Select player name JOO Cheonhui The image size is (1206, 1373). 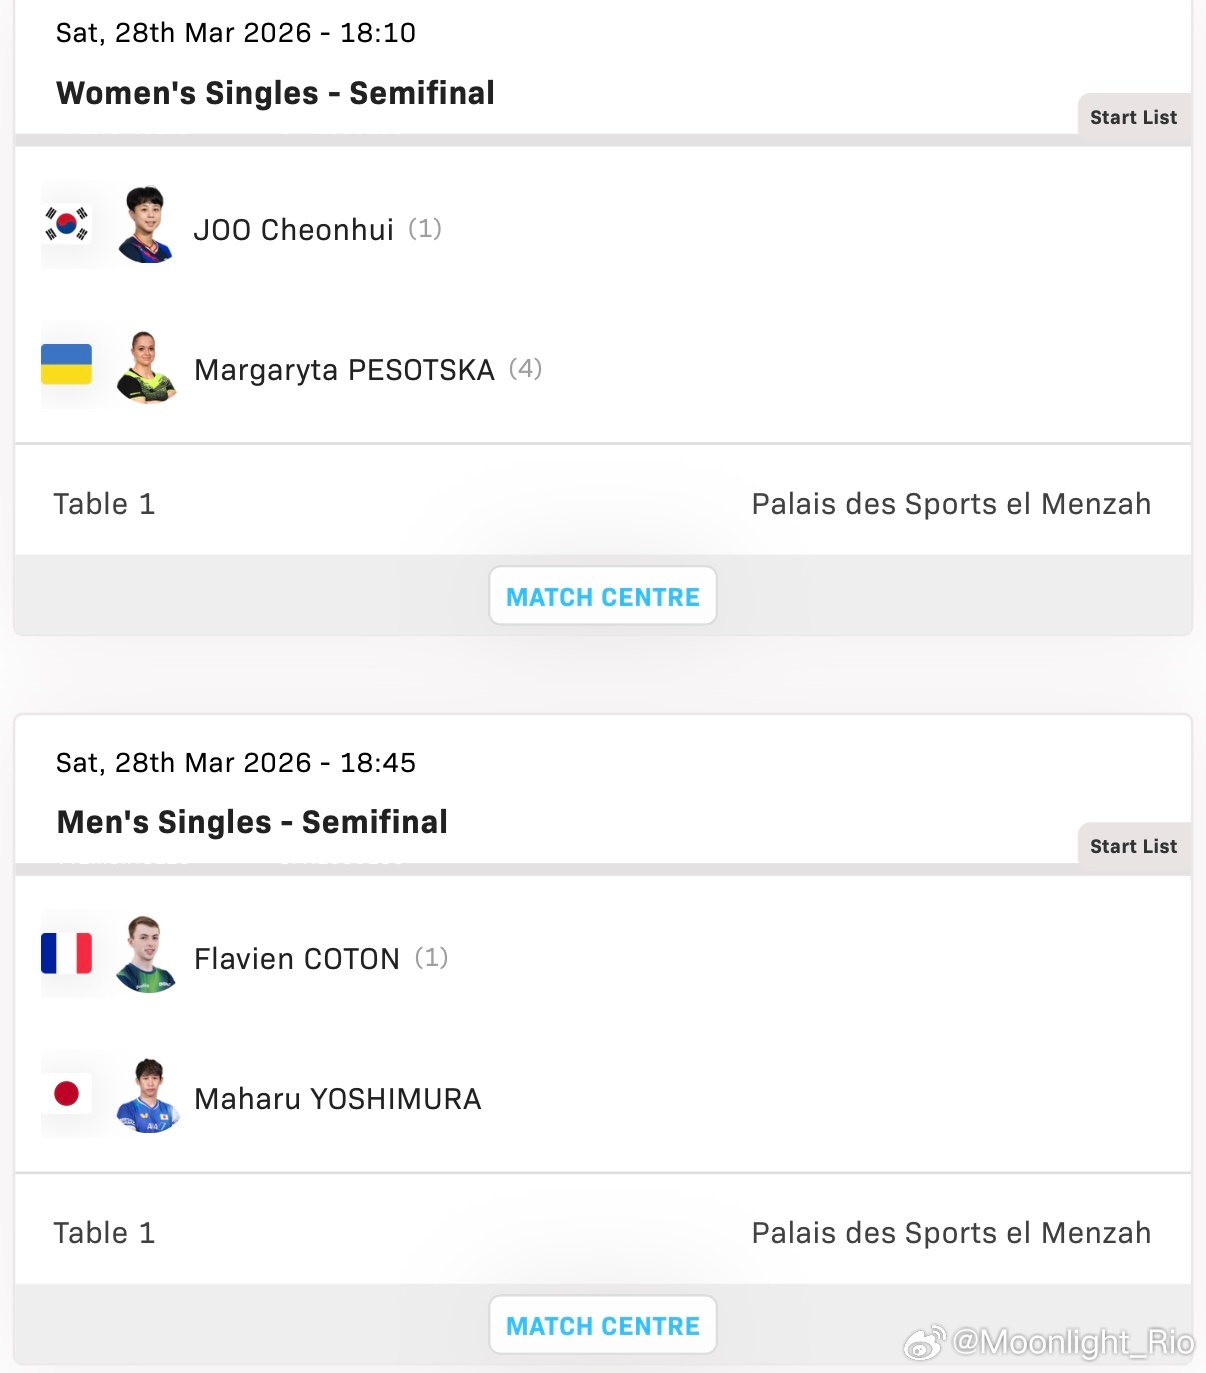pos(293,230)
